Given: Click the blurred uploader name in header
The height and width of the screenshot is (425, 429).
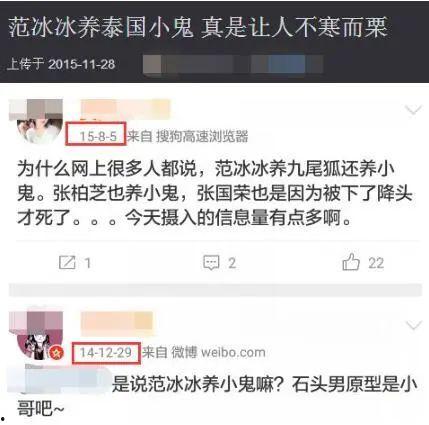Looking at the screenshot, I should 233,64.
